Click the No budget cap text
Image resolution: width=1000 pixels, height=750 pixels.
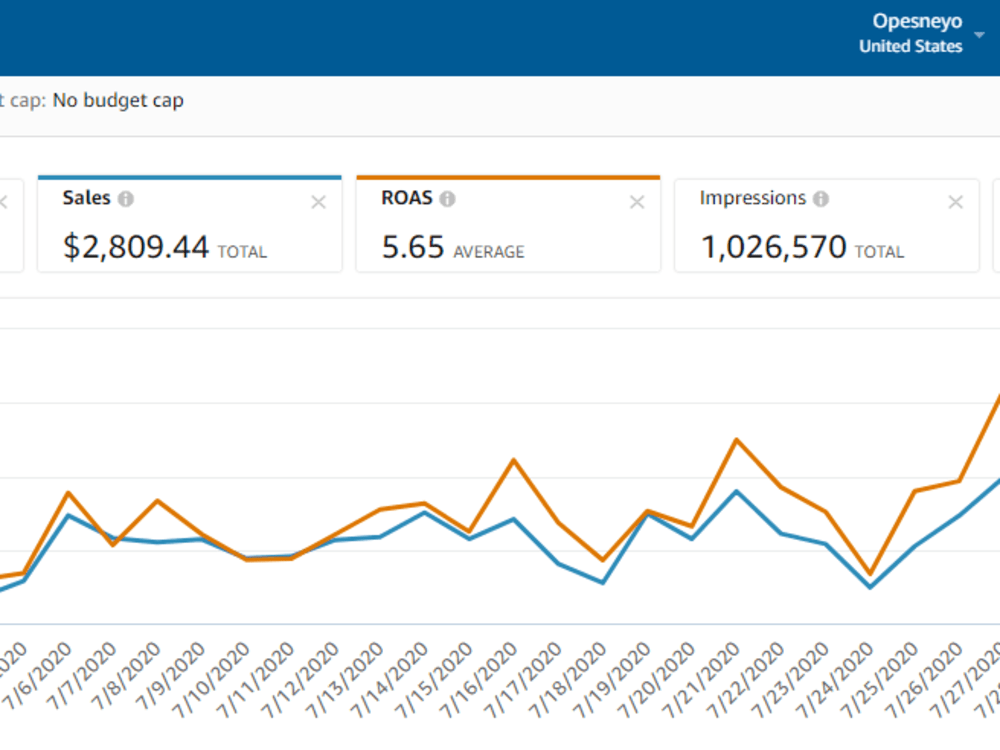(118, 100)
